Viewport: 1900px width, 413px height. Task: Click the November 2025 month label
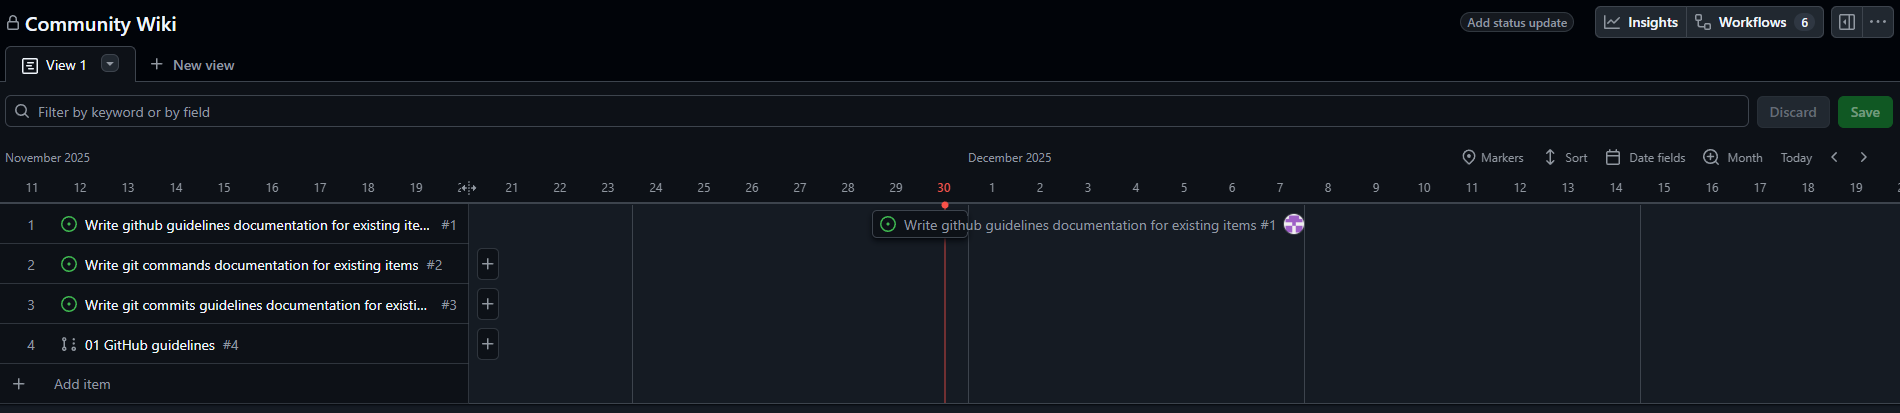tap(47, 158)
